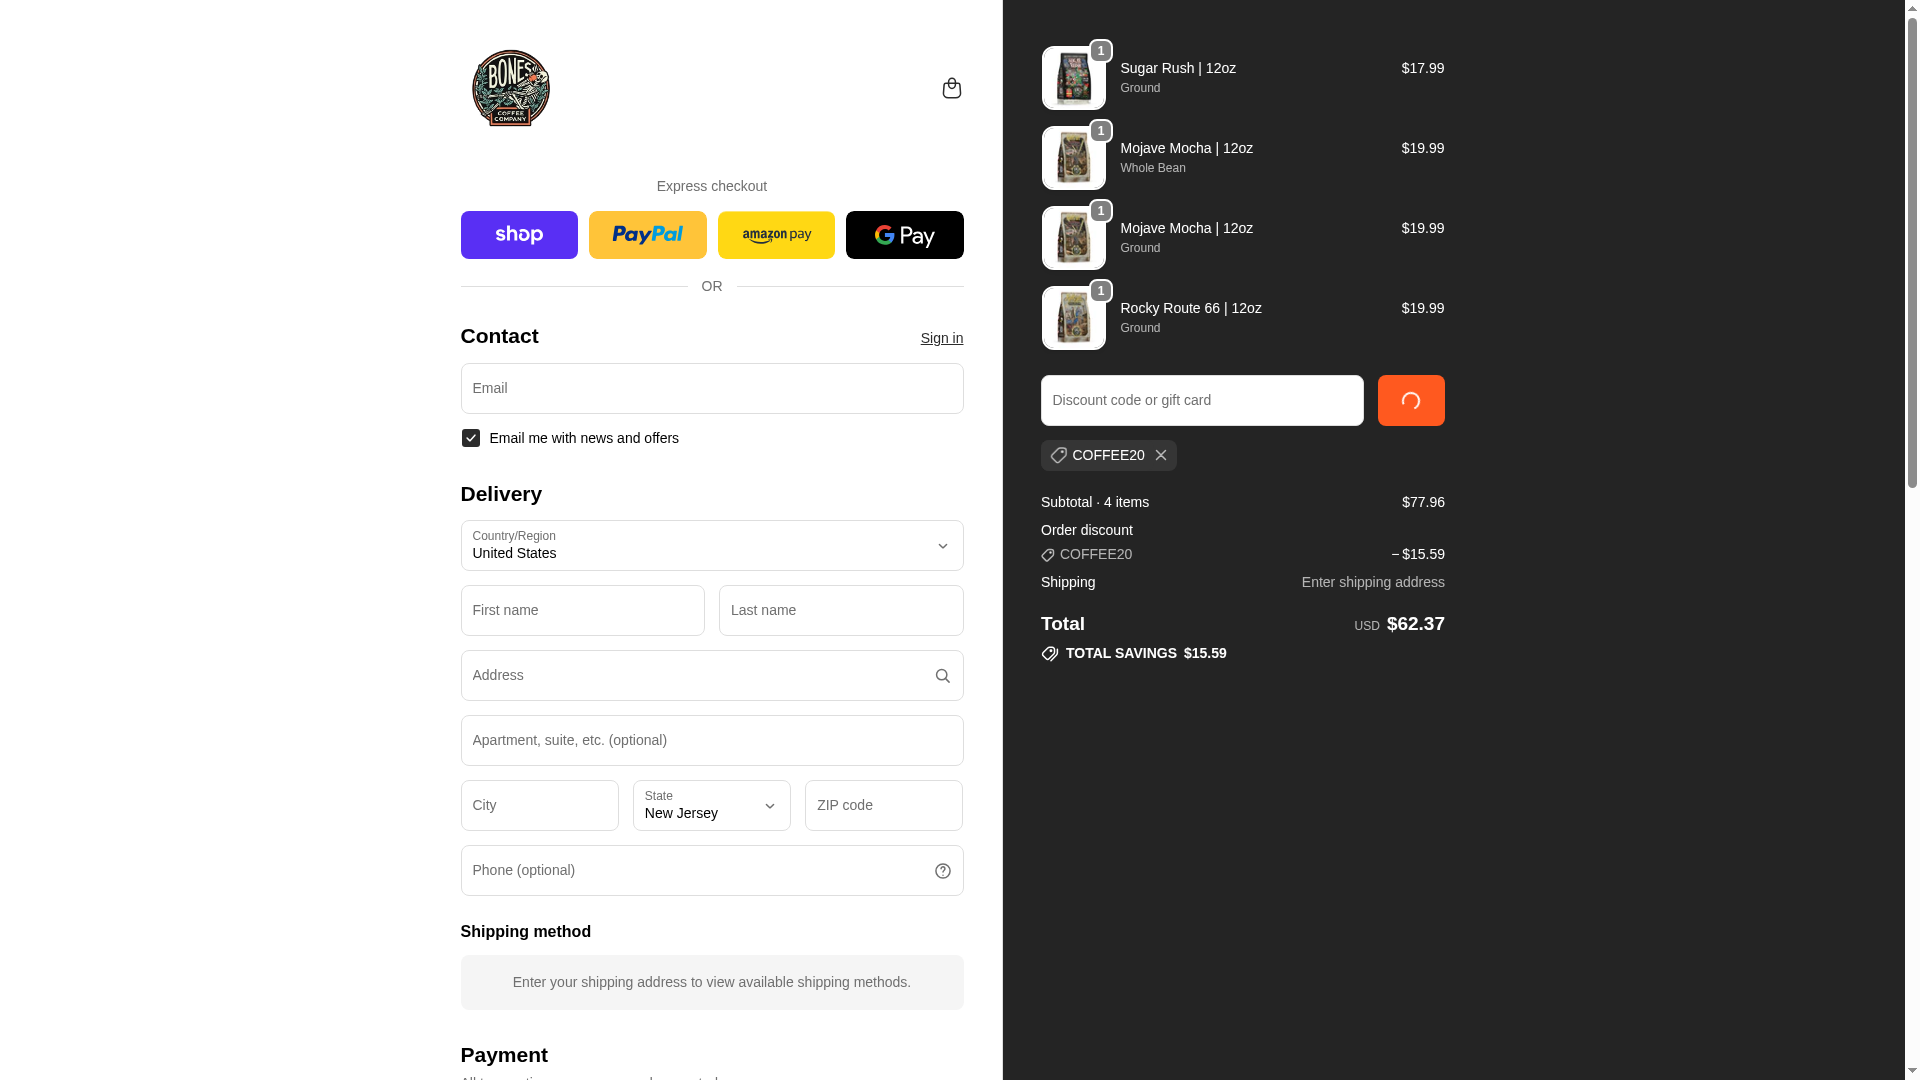This screenshot has height=1080, width=1920.
Task: Remove the COFFEE20 discount tag
Action: [1160, 455]
